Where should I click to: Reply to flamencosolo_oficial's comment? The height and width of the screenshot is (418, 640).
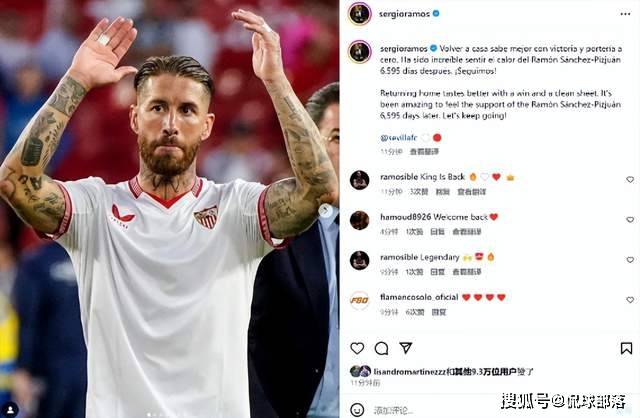(x=439, y=312)
